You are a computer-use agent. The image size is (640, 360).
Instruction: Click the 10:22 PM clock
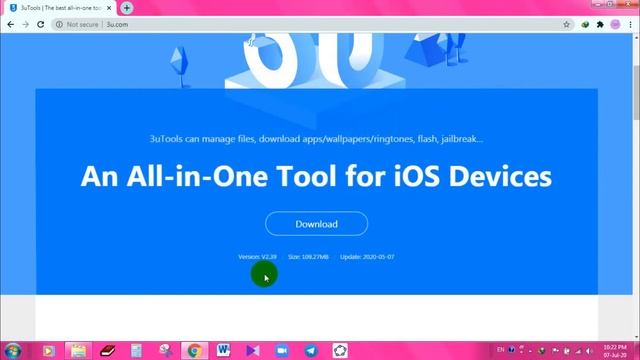point(615,351)
